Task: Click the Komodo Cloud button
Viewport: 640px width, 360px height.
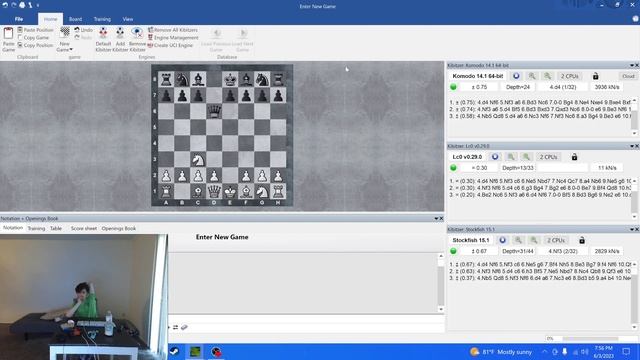Action: (x=628, y=76)
